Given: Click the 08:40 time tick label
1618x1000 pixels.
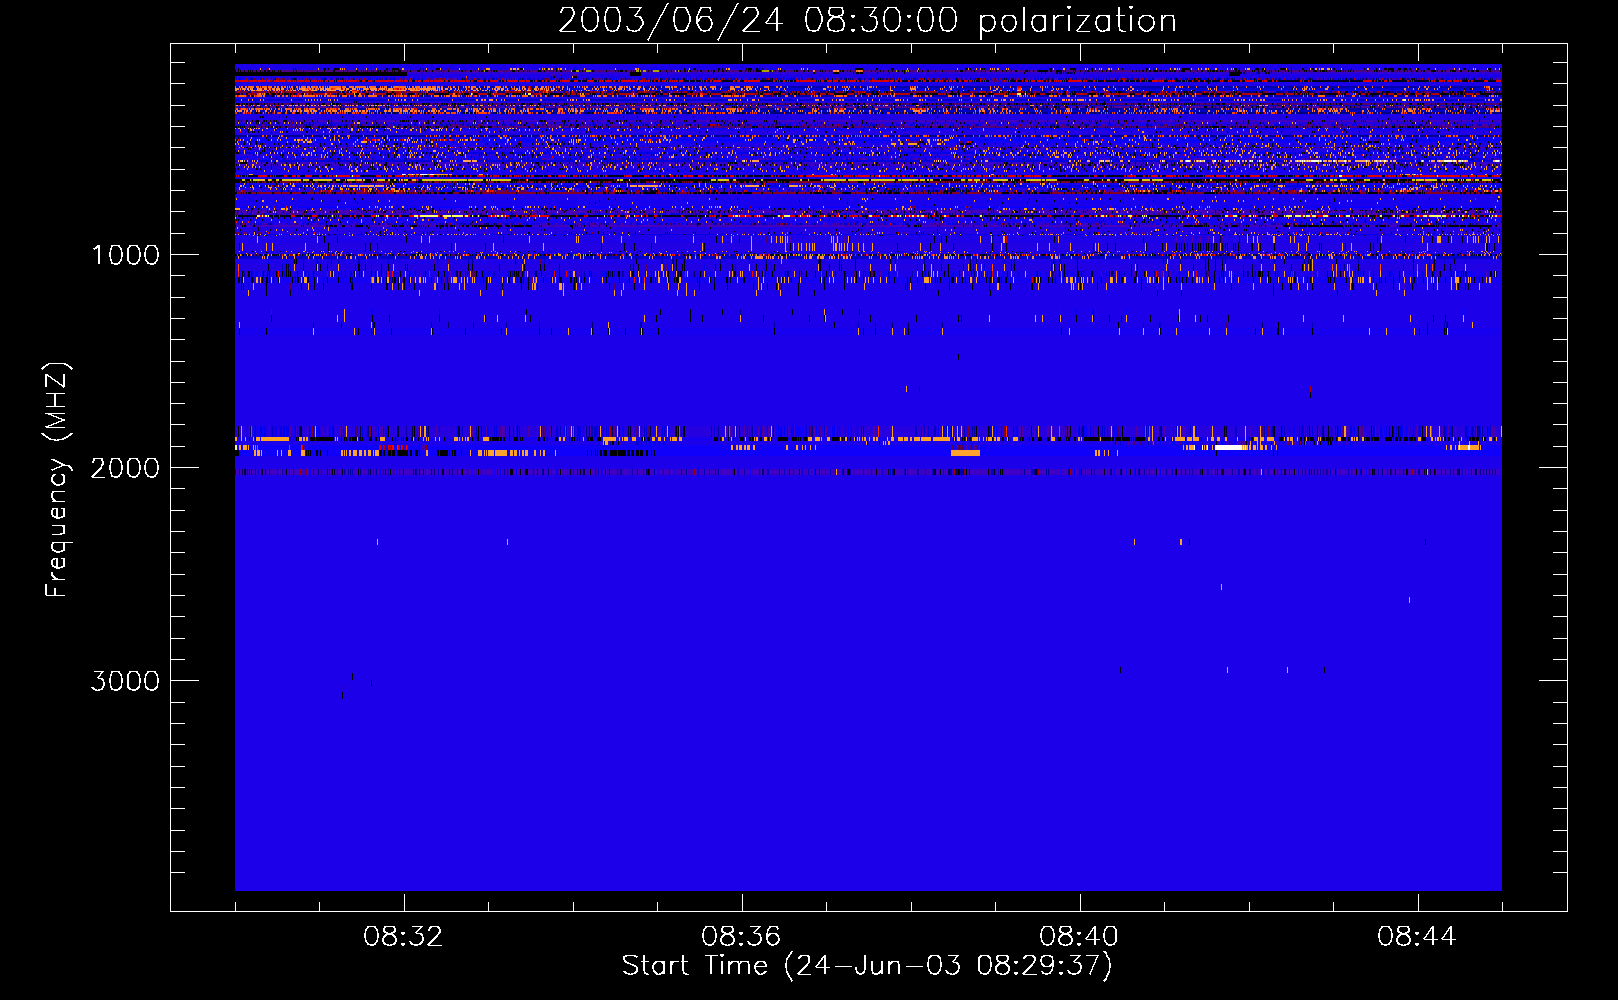Looking at the screenshot, I should [1079, 937].
